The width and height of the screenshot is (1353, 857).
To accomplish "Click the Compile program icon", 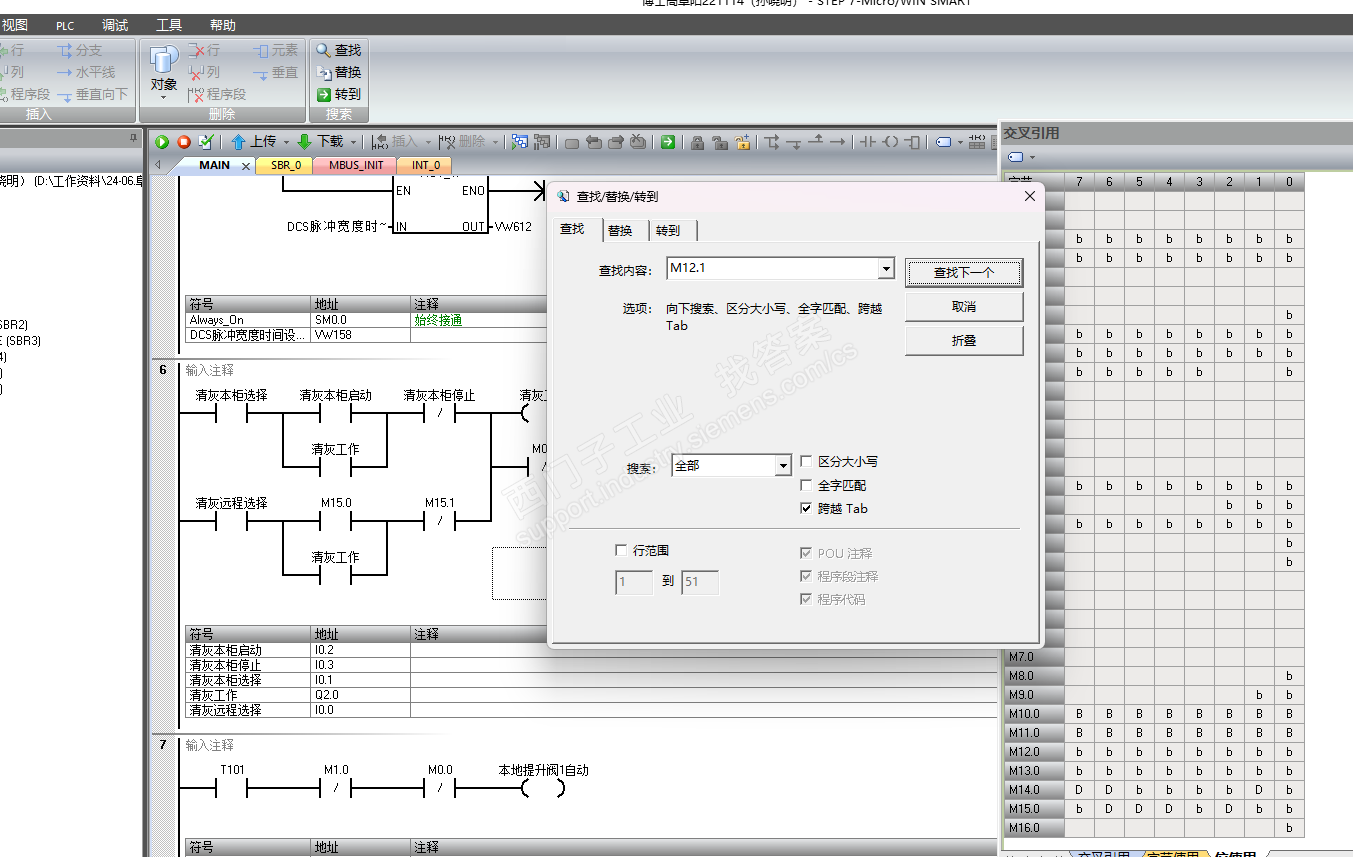I will click(206, 142).
